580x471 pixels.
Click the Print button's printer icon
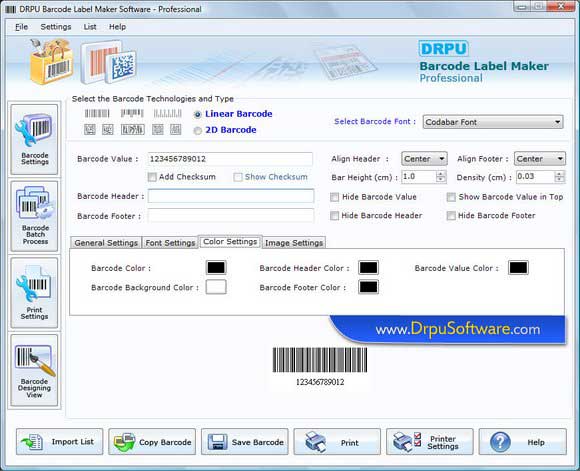316,442
